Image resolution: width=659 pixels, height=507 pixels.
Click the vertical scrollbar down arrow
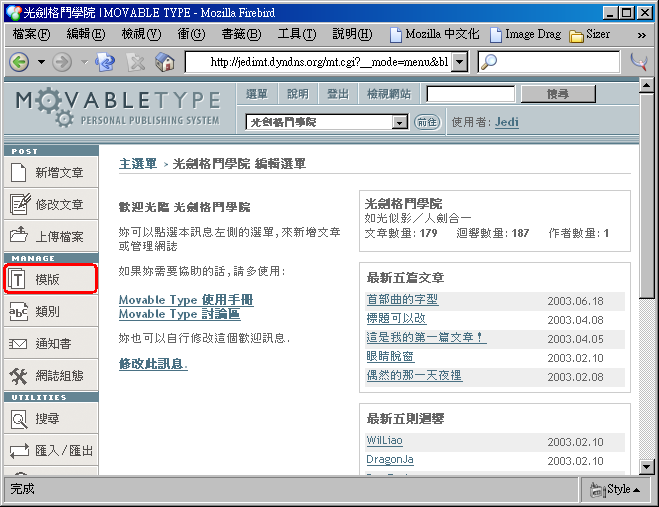pos(646,467)
